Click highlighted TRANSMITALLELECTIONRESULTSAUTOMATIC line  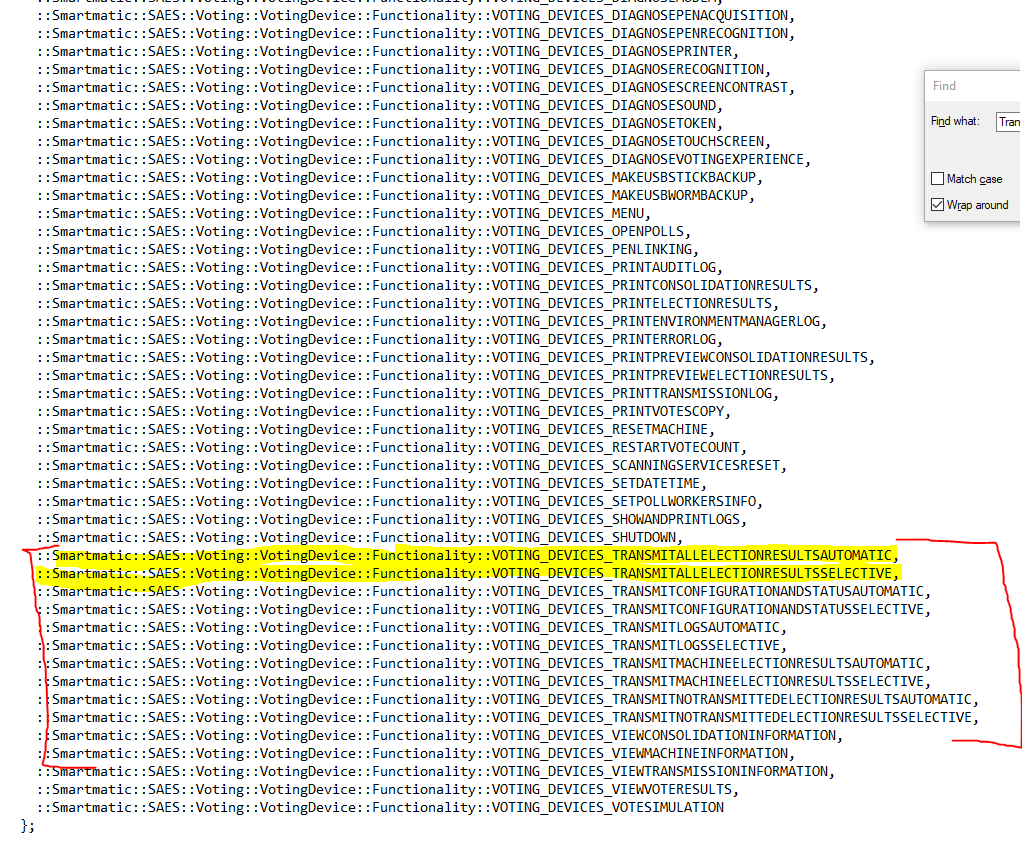467,556
